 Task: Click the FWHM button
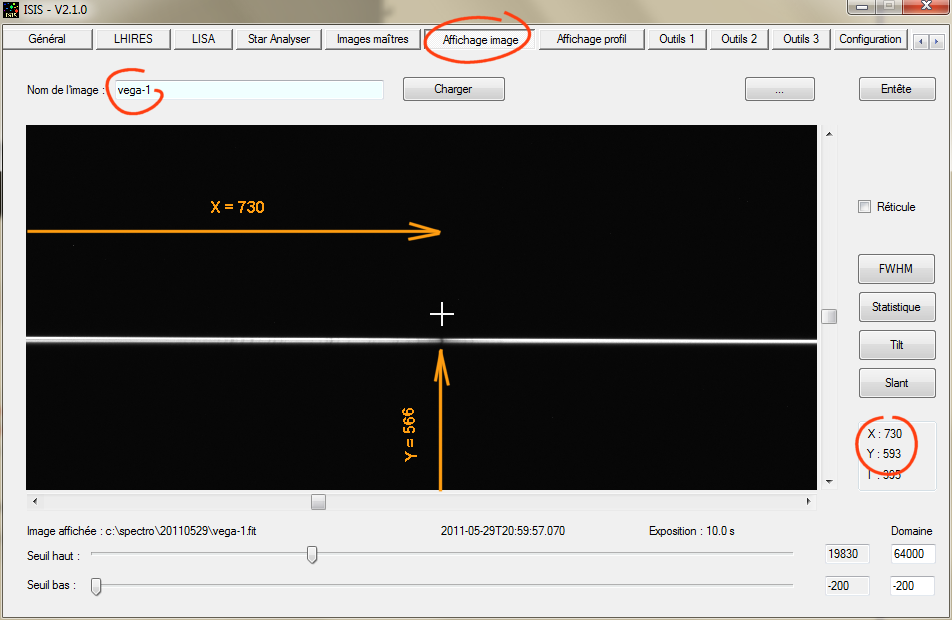coord(897,269)
